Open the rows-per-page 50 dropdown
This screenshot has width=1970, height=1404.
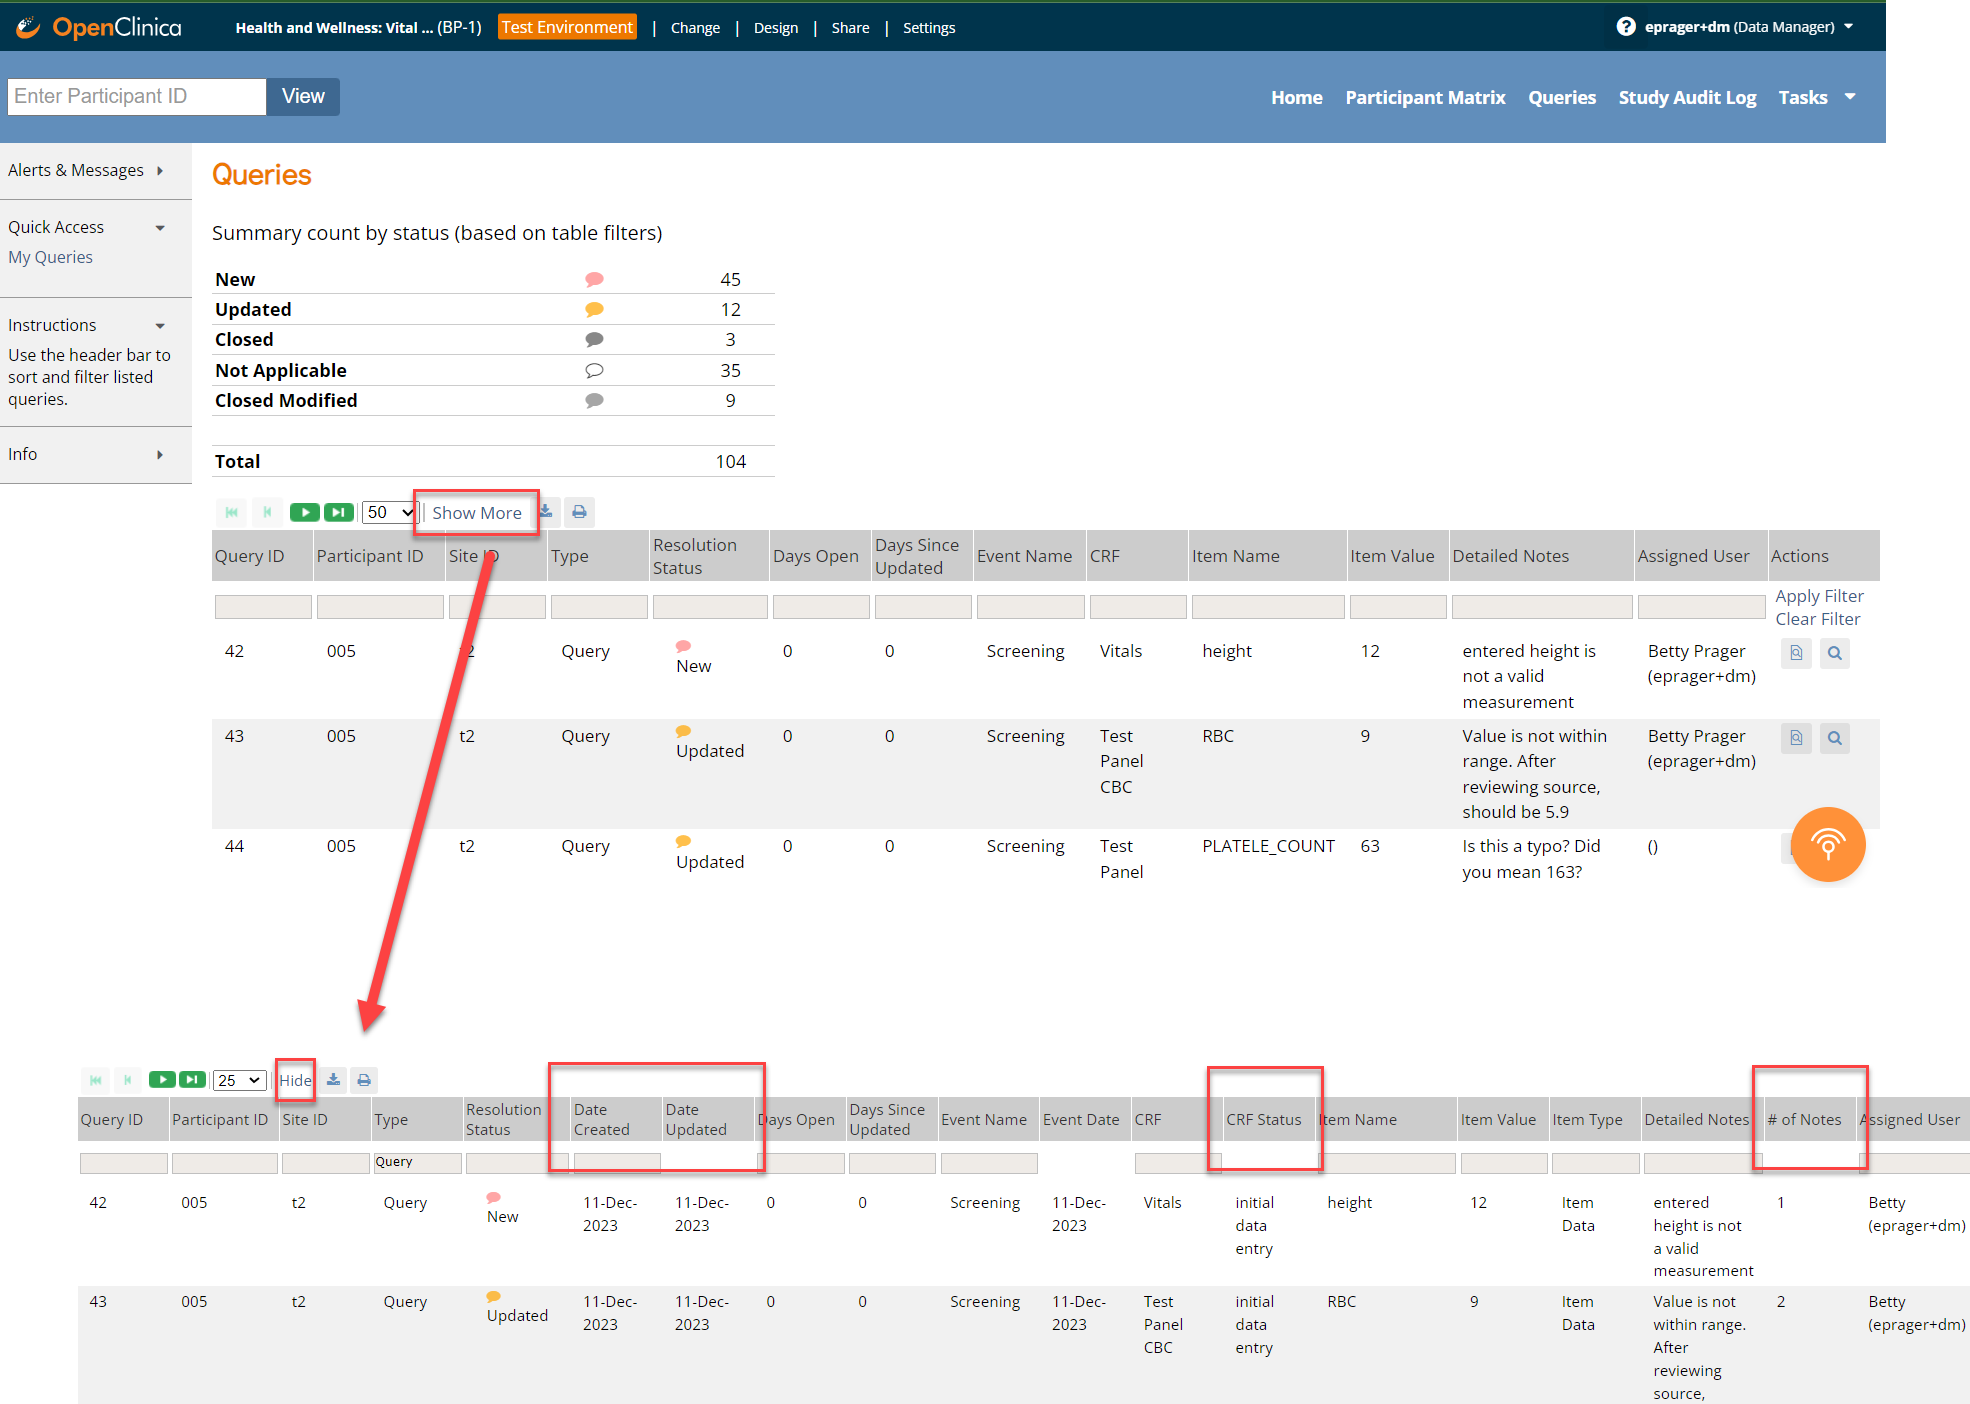[388, 513]
